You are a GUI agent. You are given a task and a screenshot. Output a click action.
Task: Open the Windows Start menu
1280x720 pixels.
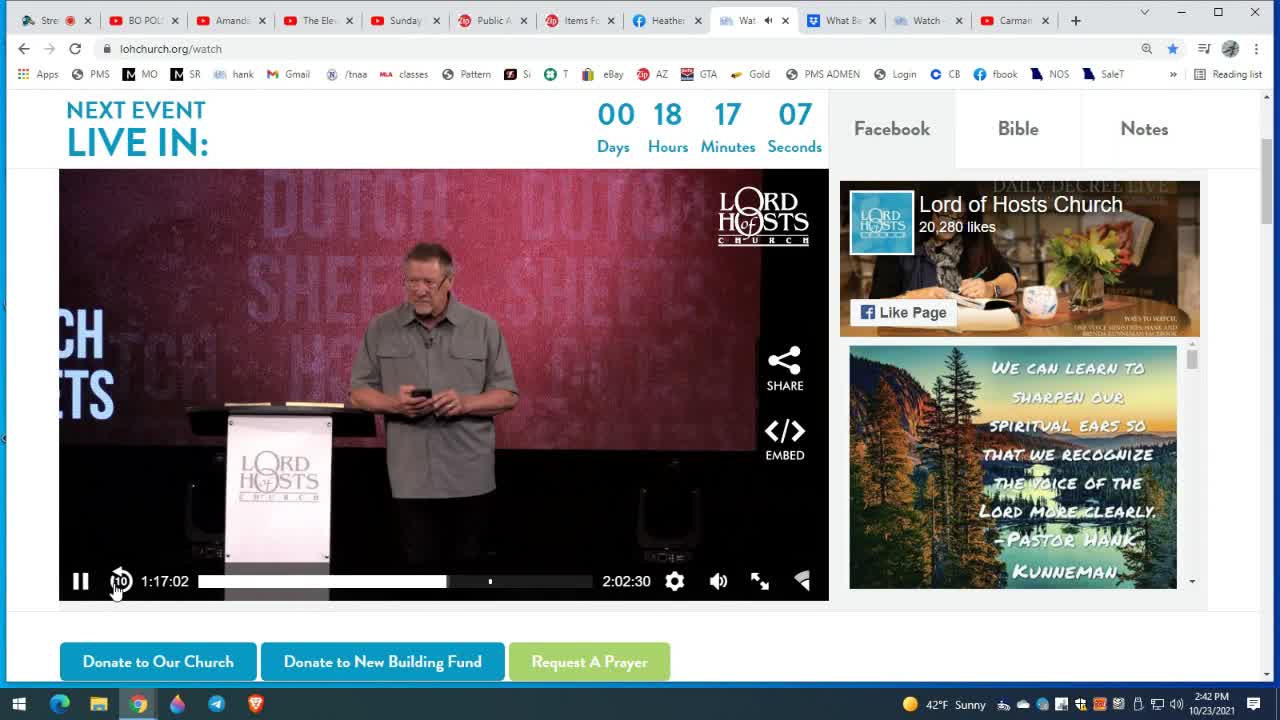[19, 704]
